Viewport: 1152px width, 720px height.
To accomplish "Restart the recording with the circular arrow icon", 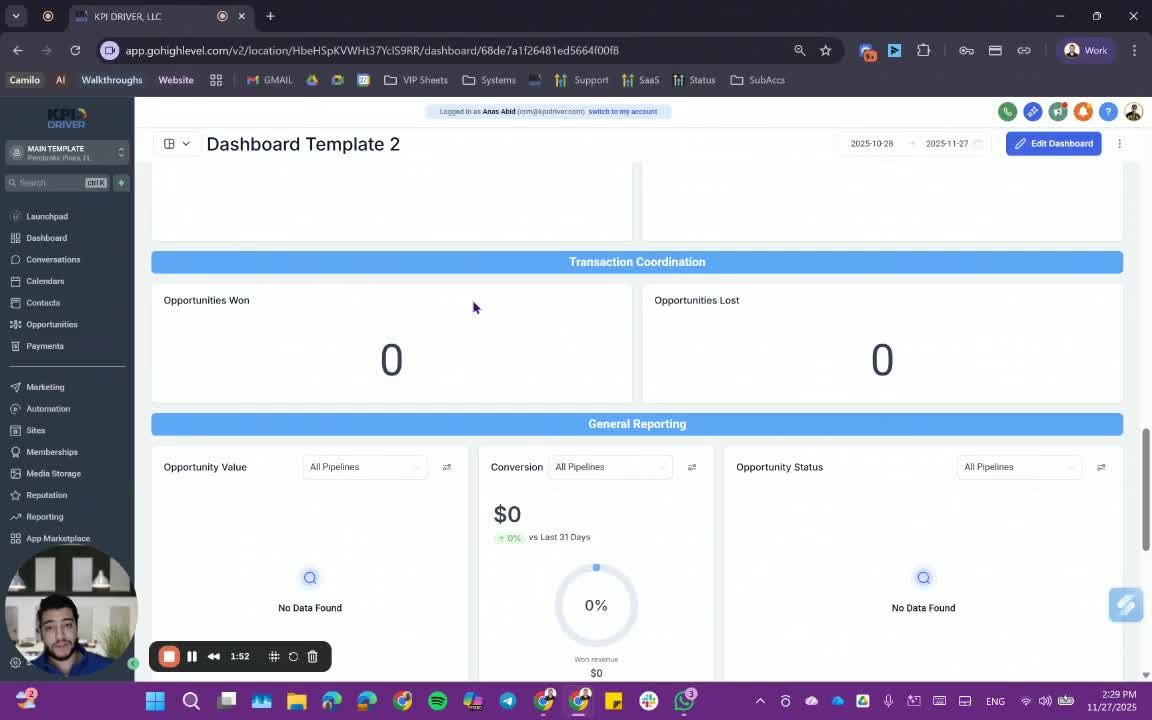I will point(293,657).
